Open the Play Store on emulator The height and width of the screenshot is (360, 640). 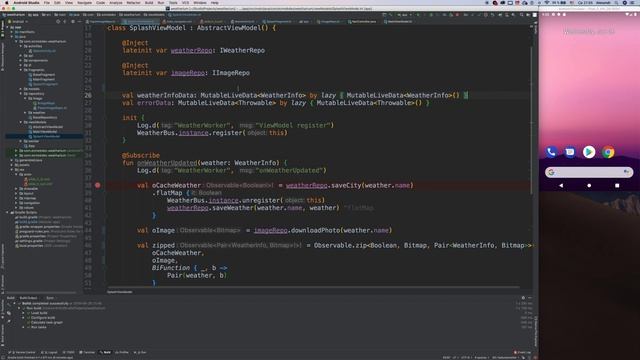click(589, 152)
